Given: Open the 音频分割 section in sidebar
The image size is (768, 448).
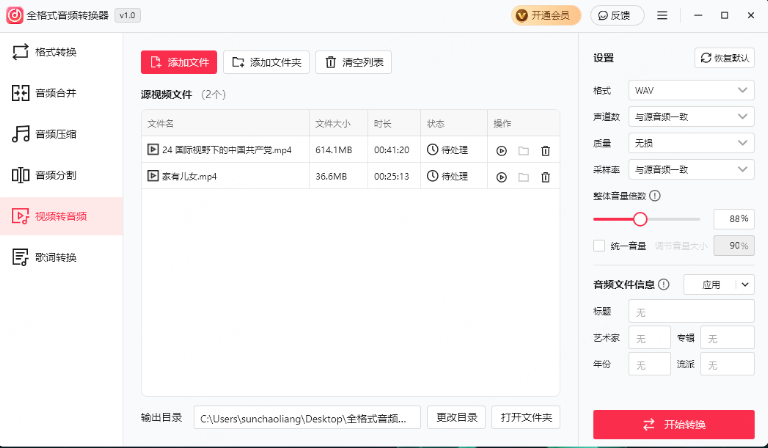Looking at the screenshot, I should click(61, 175).
